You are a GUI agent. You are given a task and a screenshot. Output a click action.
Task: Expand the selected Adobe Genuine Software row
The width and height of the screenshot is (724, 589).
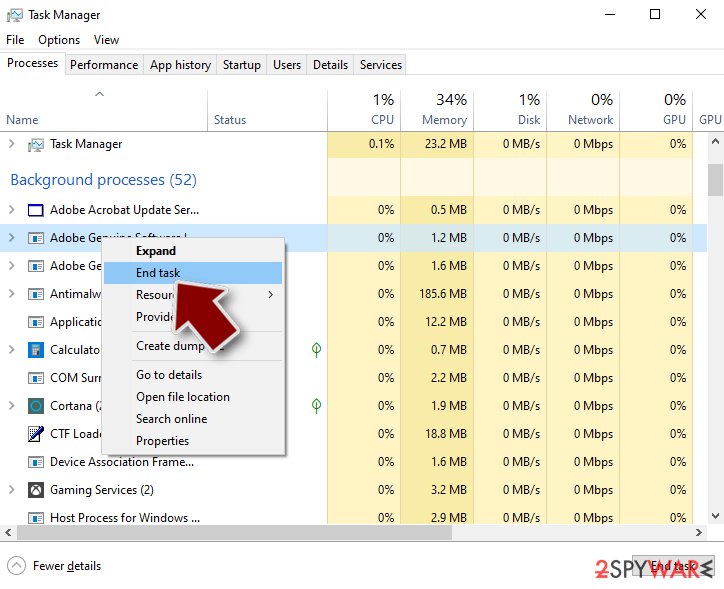coord(12,238)
